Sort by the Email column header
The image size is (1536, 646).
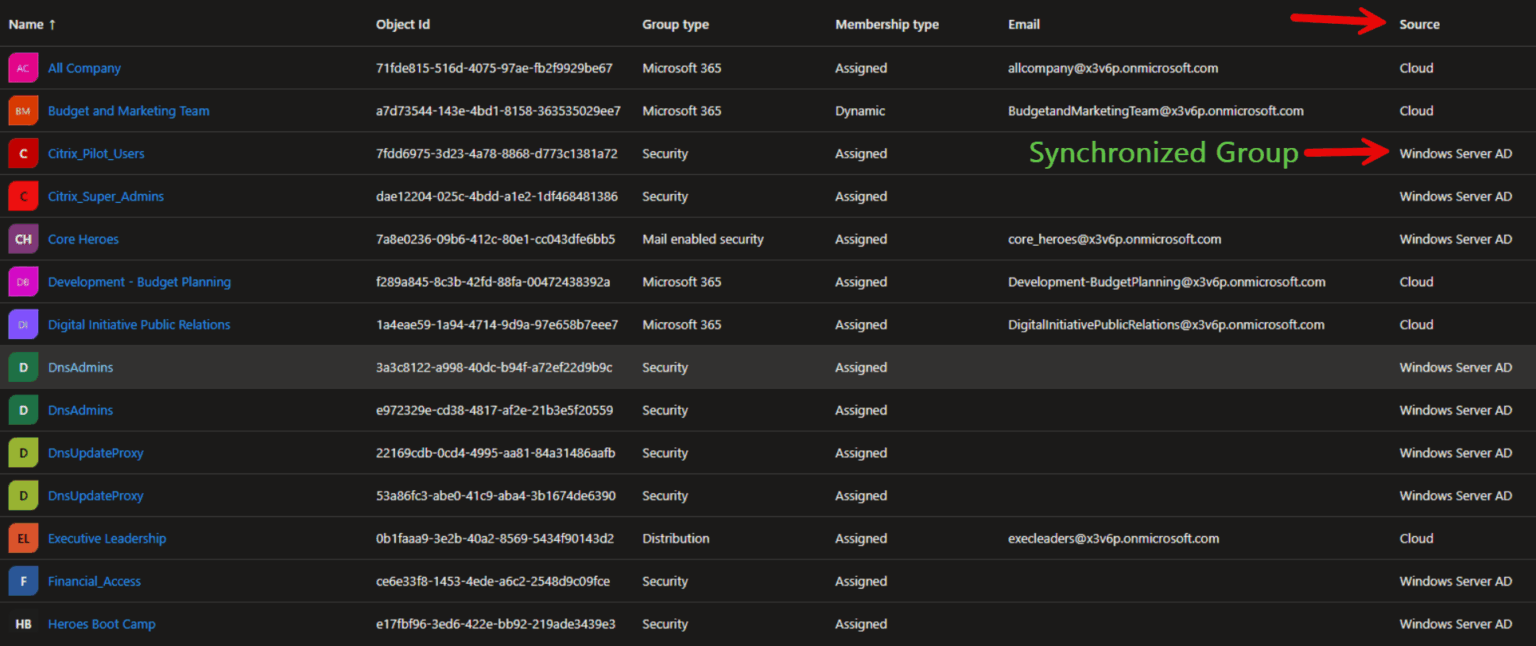pos(1024,25)
